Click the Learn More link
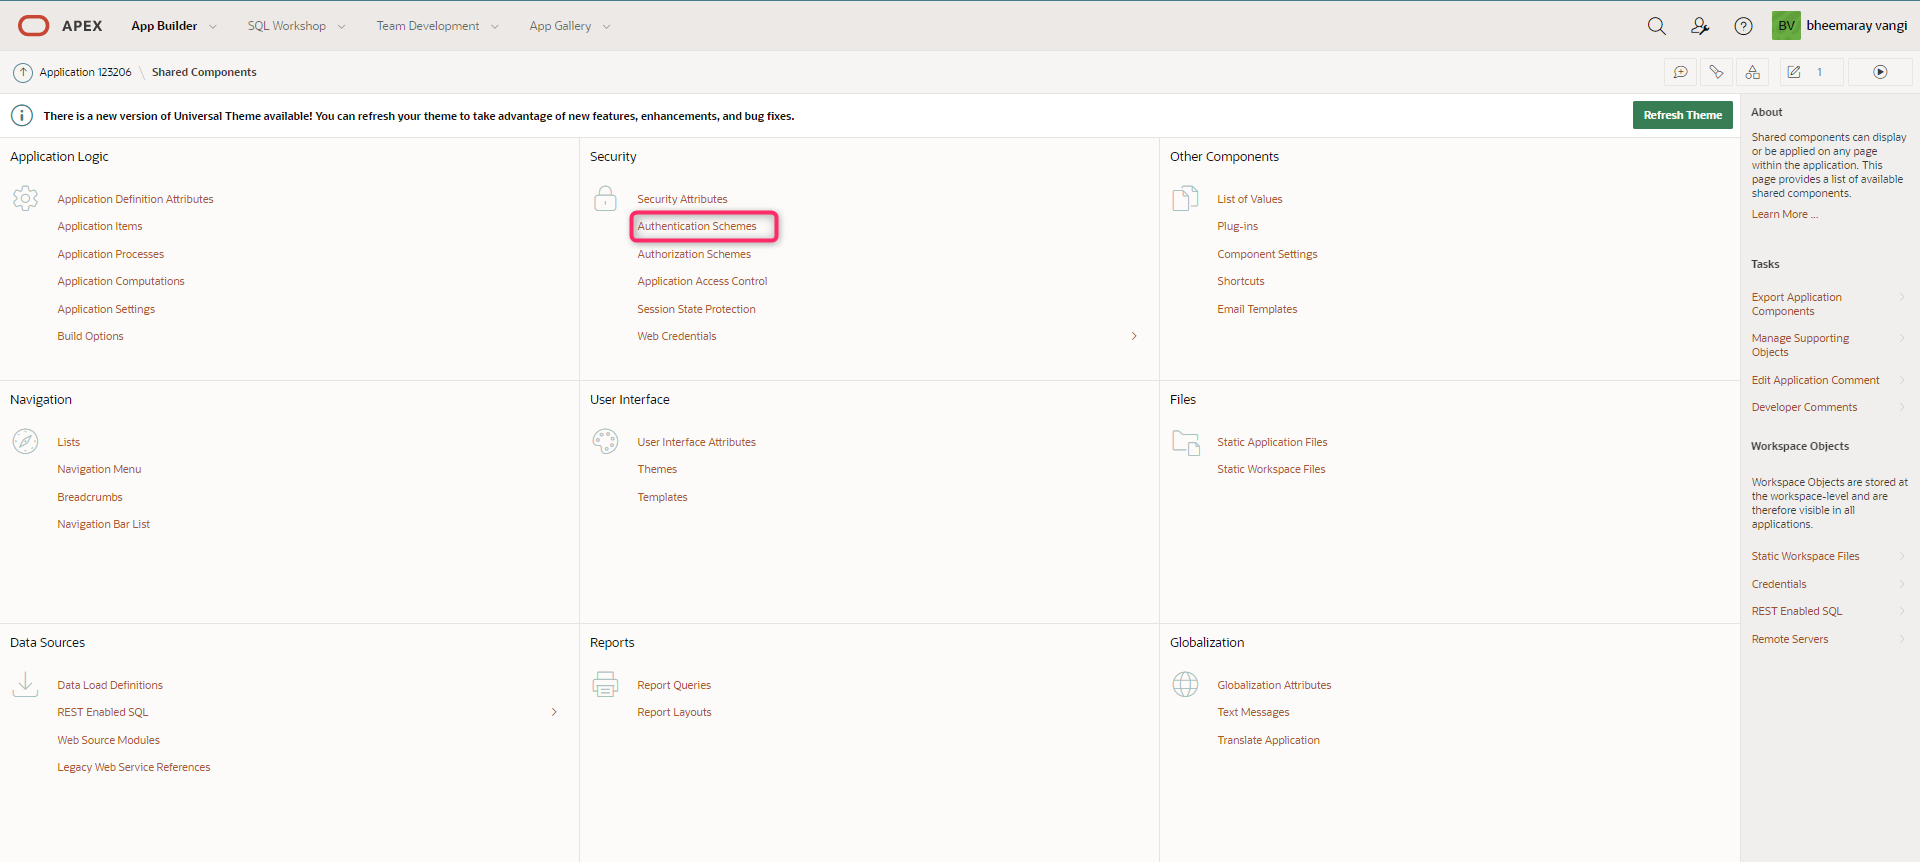 click(x=1784, y=214)
